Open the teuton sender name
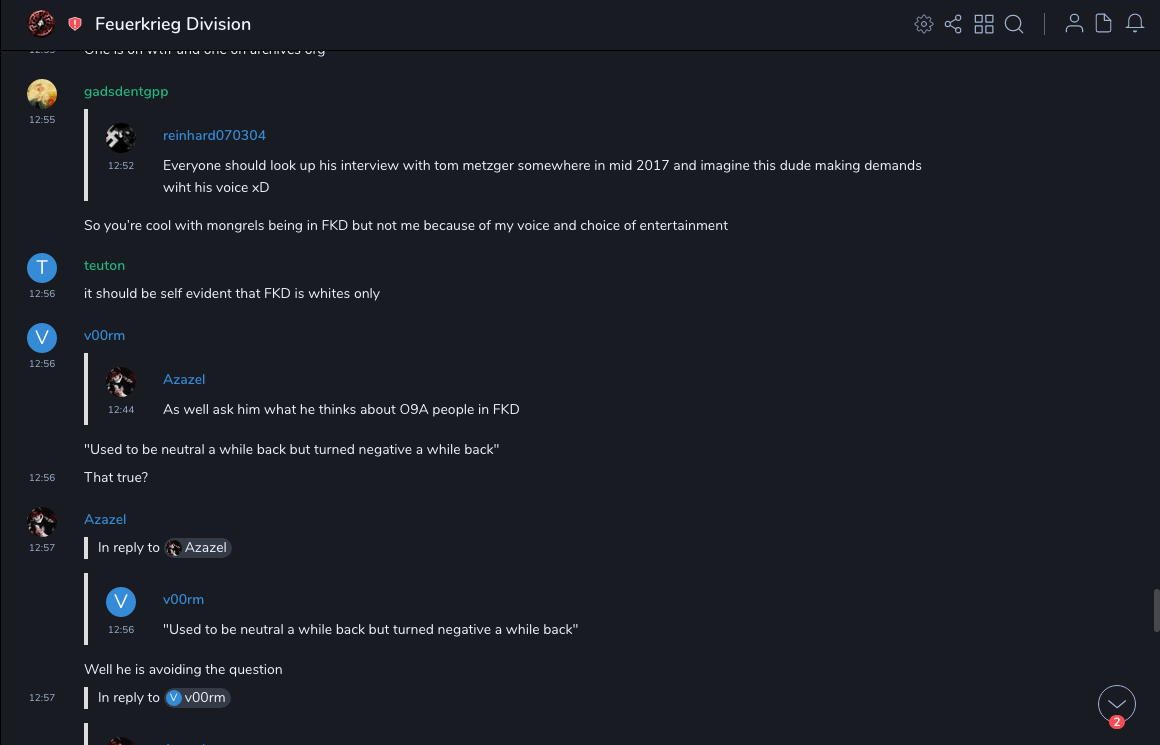The height and width of the screenshot is (745, 1160). 104,265
